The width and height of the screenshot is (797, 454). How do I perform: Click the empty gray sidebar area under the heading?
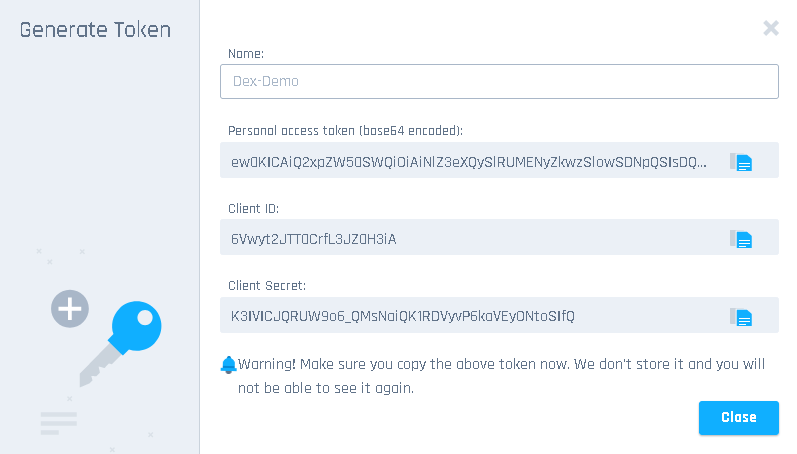click(100, 150)
